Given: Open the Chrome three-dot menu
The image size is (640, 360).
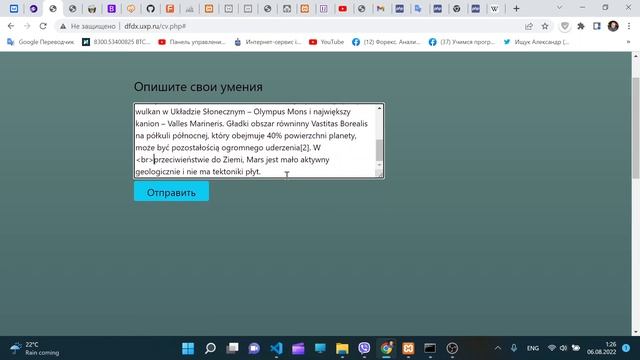Looking at the screenshot, I should point(629,26).
